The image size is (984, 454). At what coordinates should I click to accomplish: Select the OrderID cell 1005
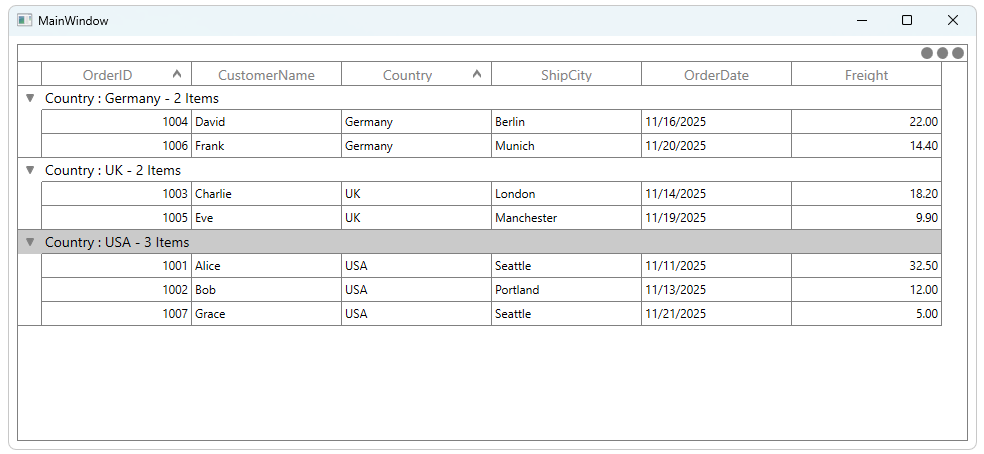click(117, 218)
